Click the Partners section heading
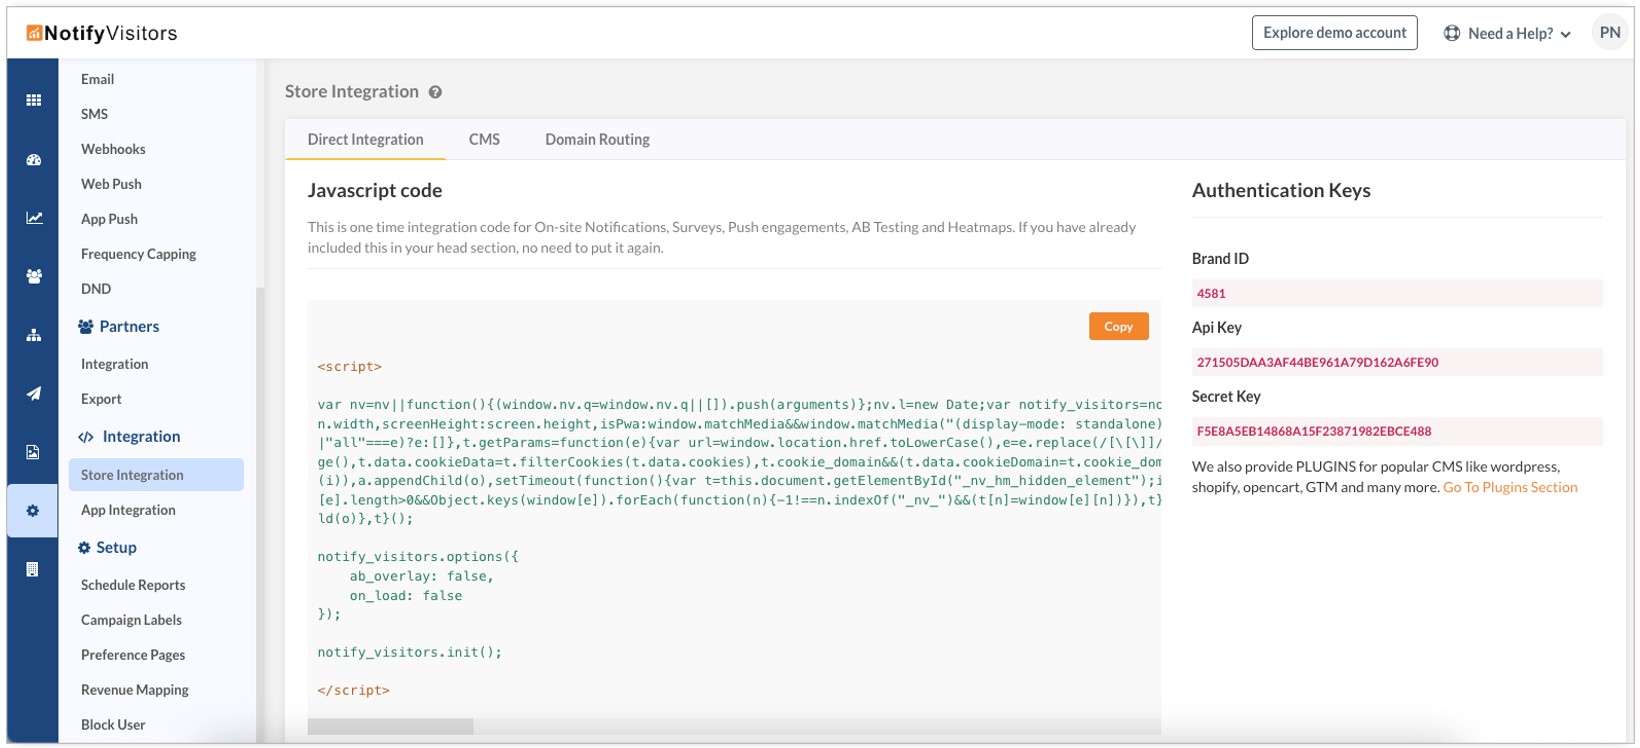The height and width of the screenshot is (748, 1640). tap(119, 326)
